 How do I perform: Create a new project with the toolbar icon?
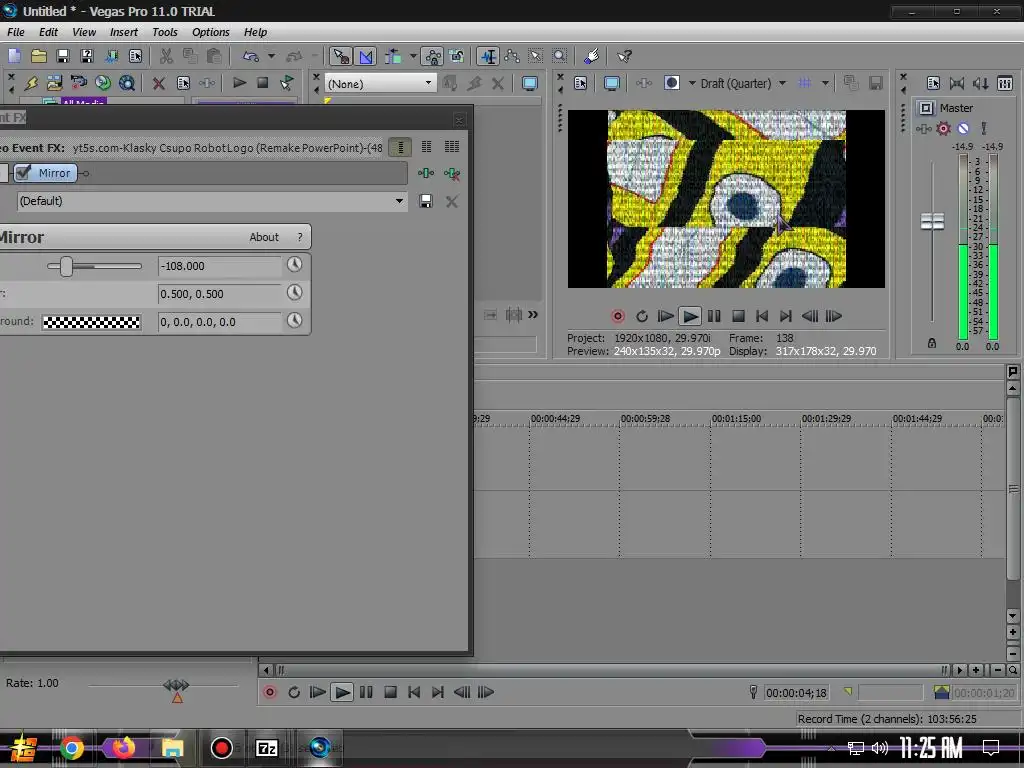pyautogui.click(x=14, y=56)
